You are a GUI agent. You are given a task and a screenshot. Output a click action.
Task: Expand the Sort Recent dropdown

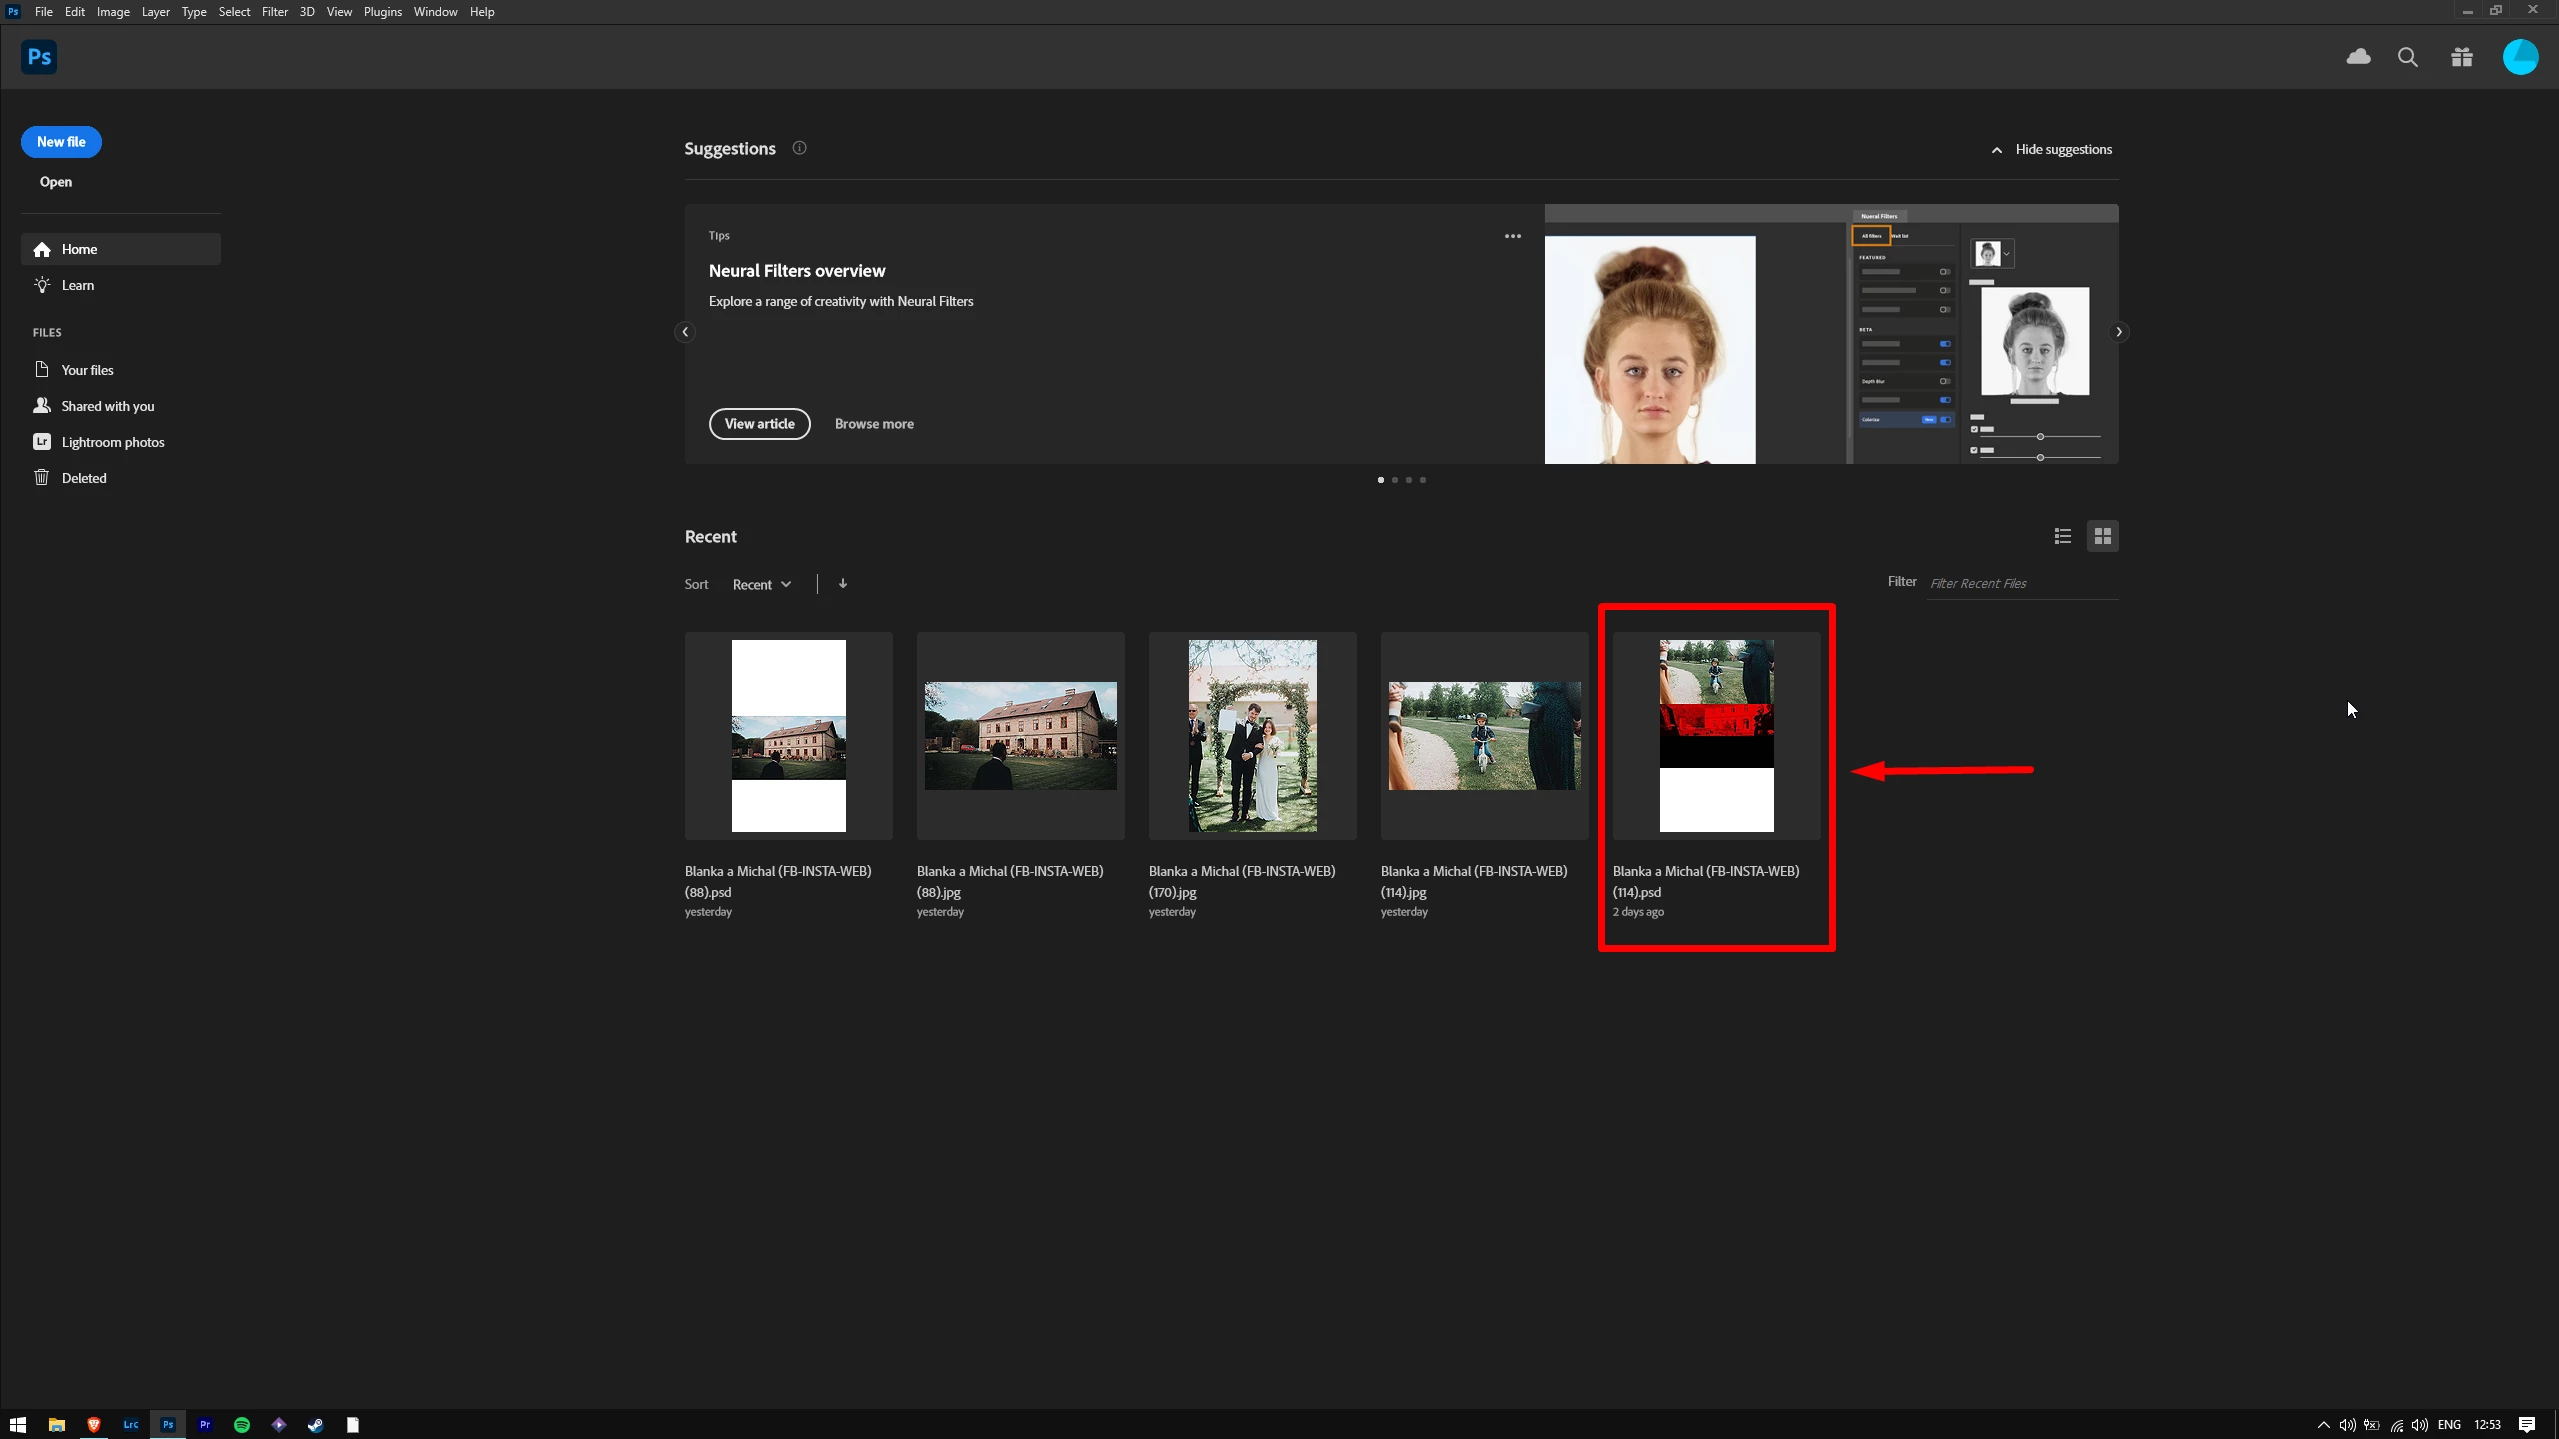[x=761, y=584]
